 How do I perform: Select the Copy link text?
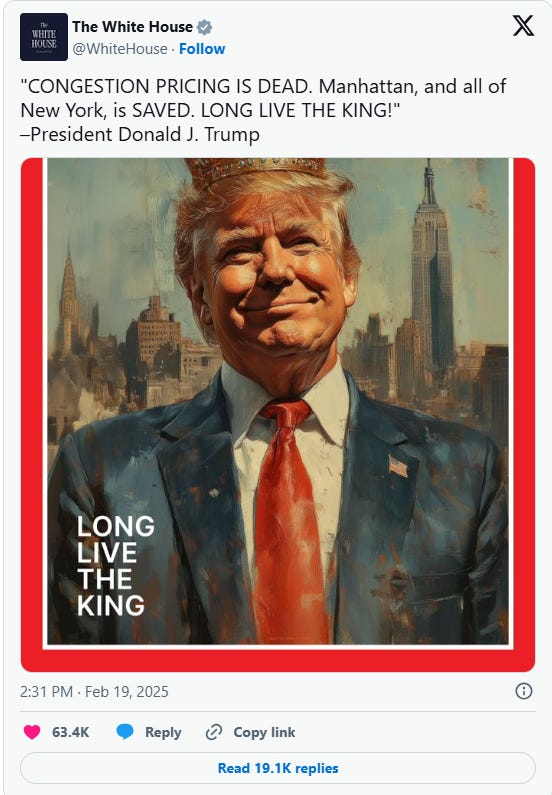(x=264, y=732)
